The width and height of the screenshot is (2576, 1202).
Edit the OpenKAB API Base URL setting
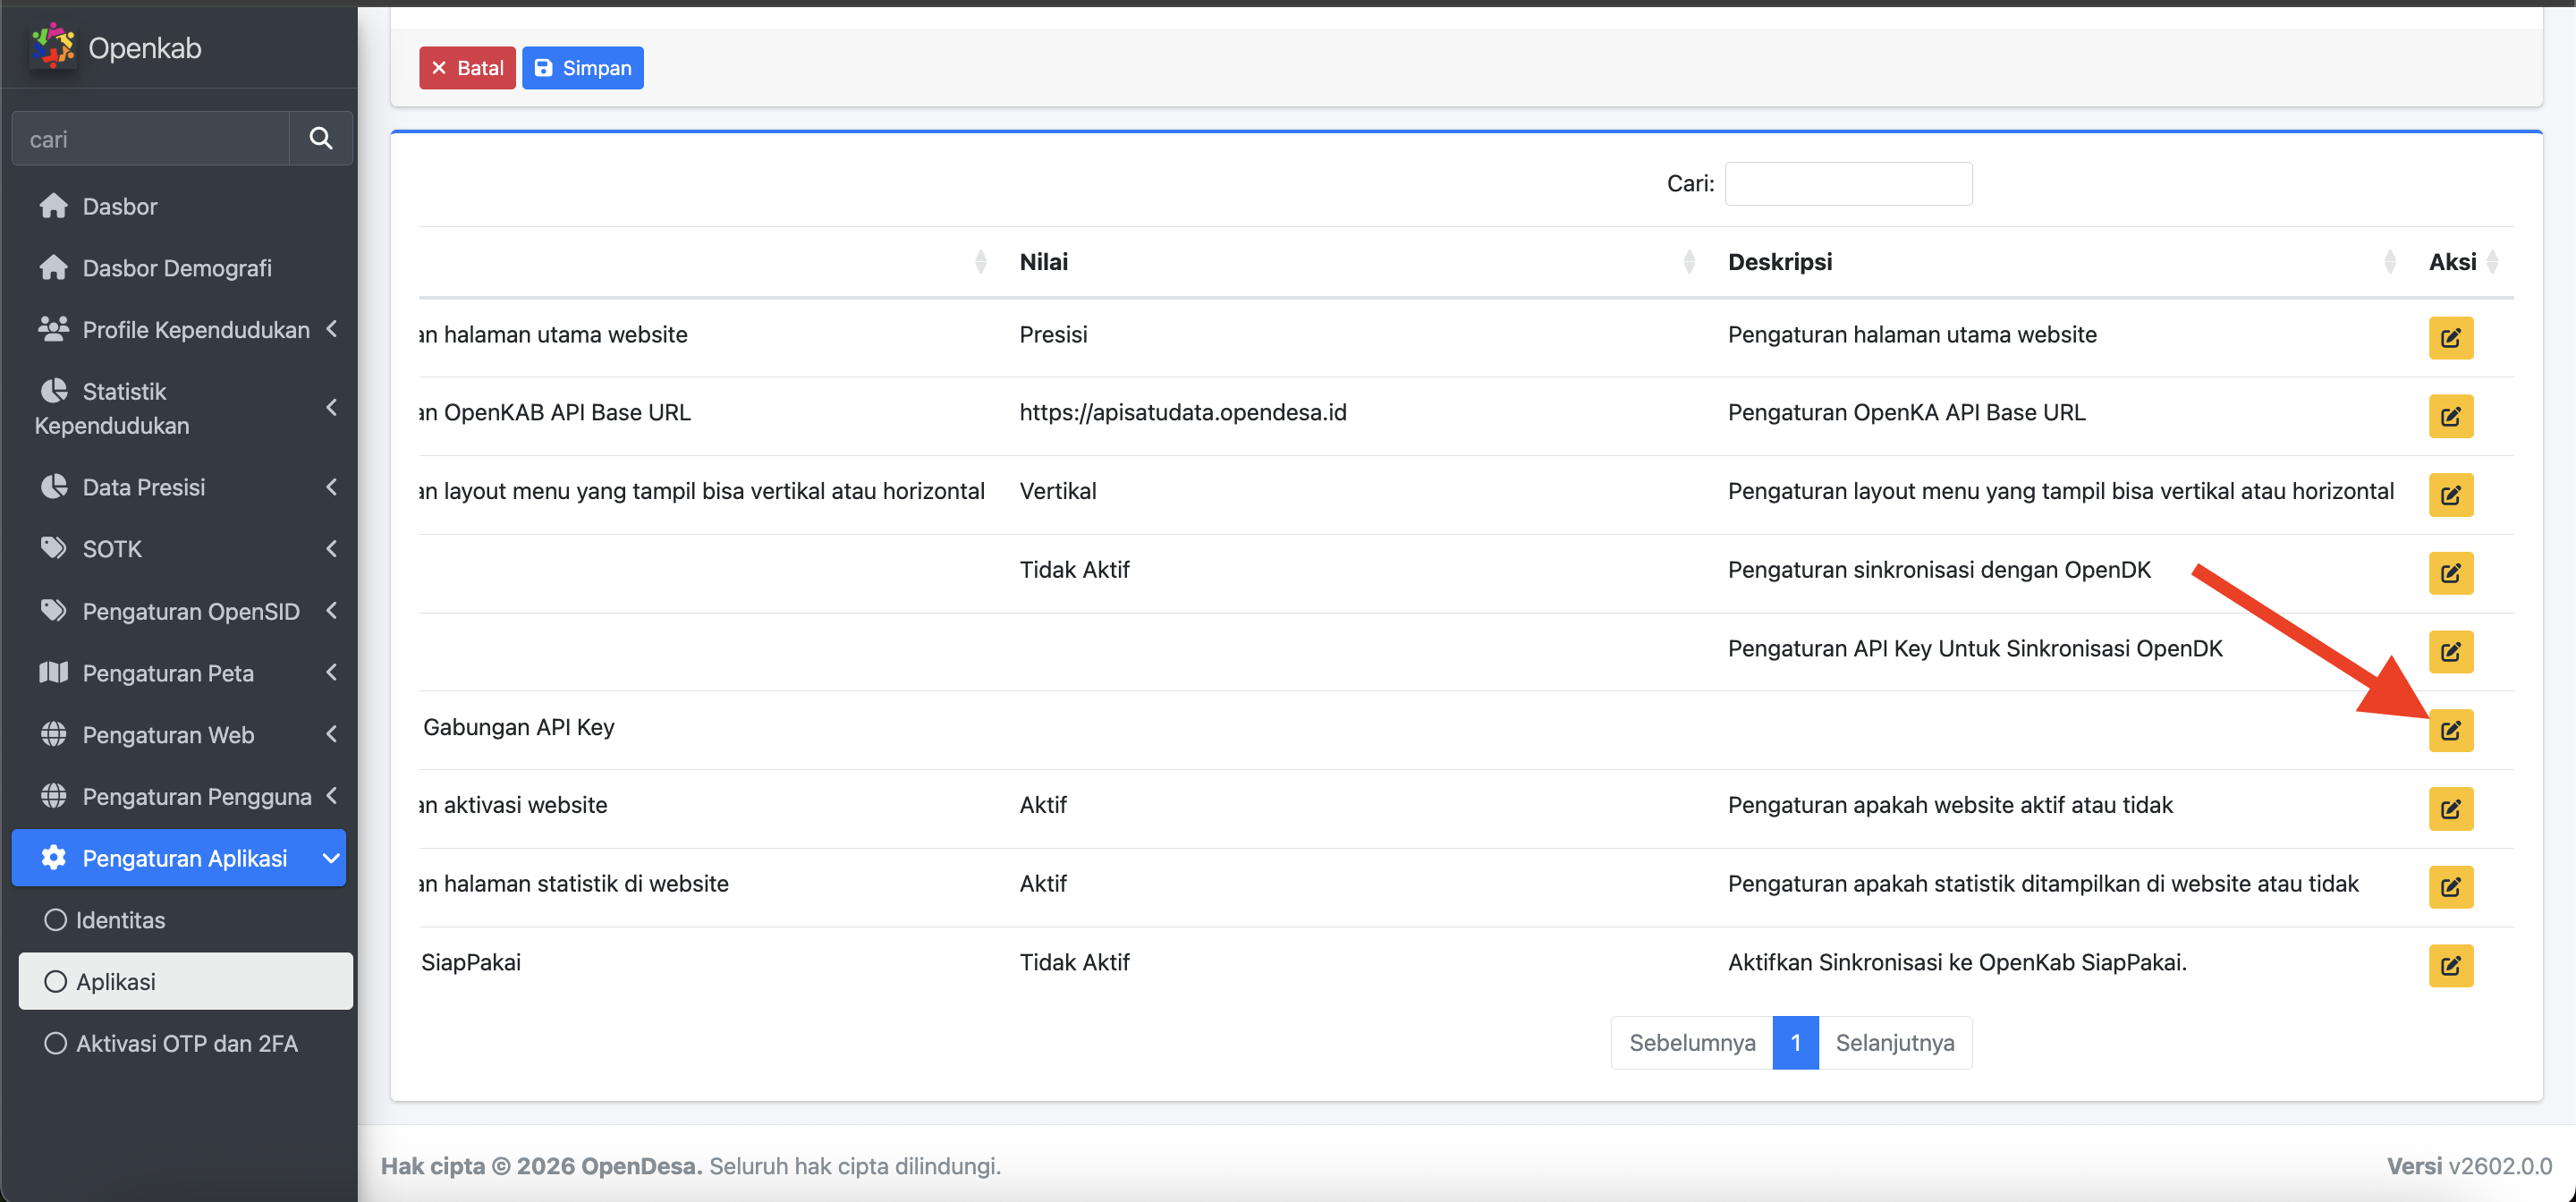point(2450,416)
